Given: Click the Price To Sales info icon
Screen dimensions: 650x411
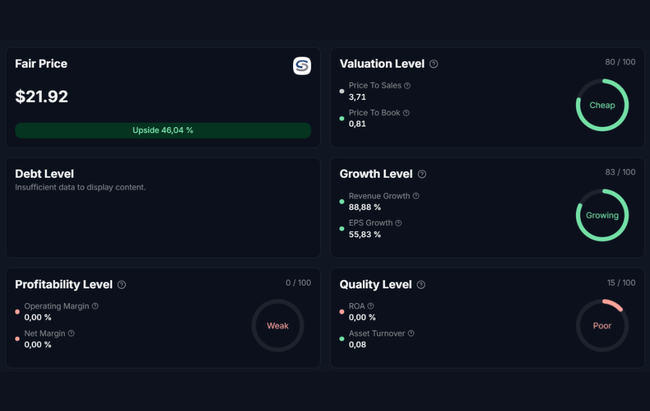Looking at the screenshot, I should point(407,86).
